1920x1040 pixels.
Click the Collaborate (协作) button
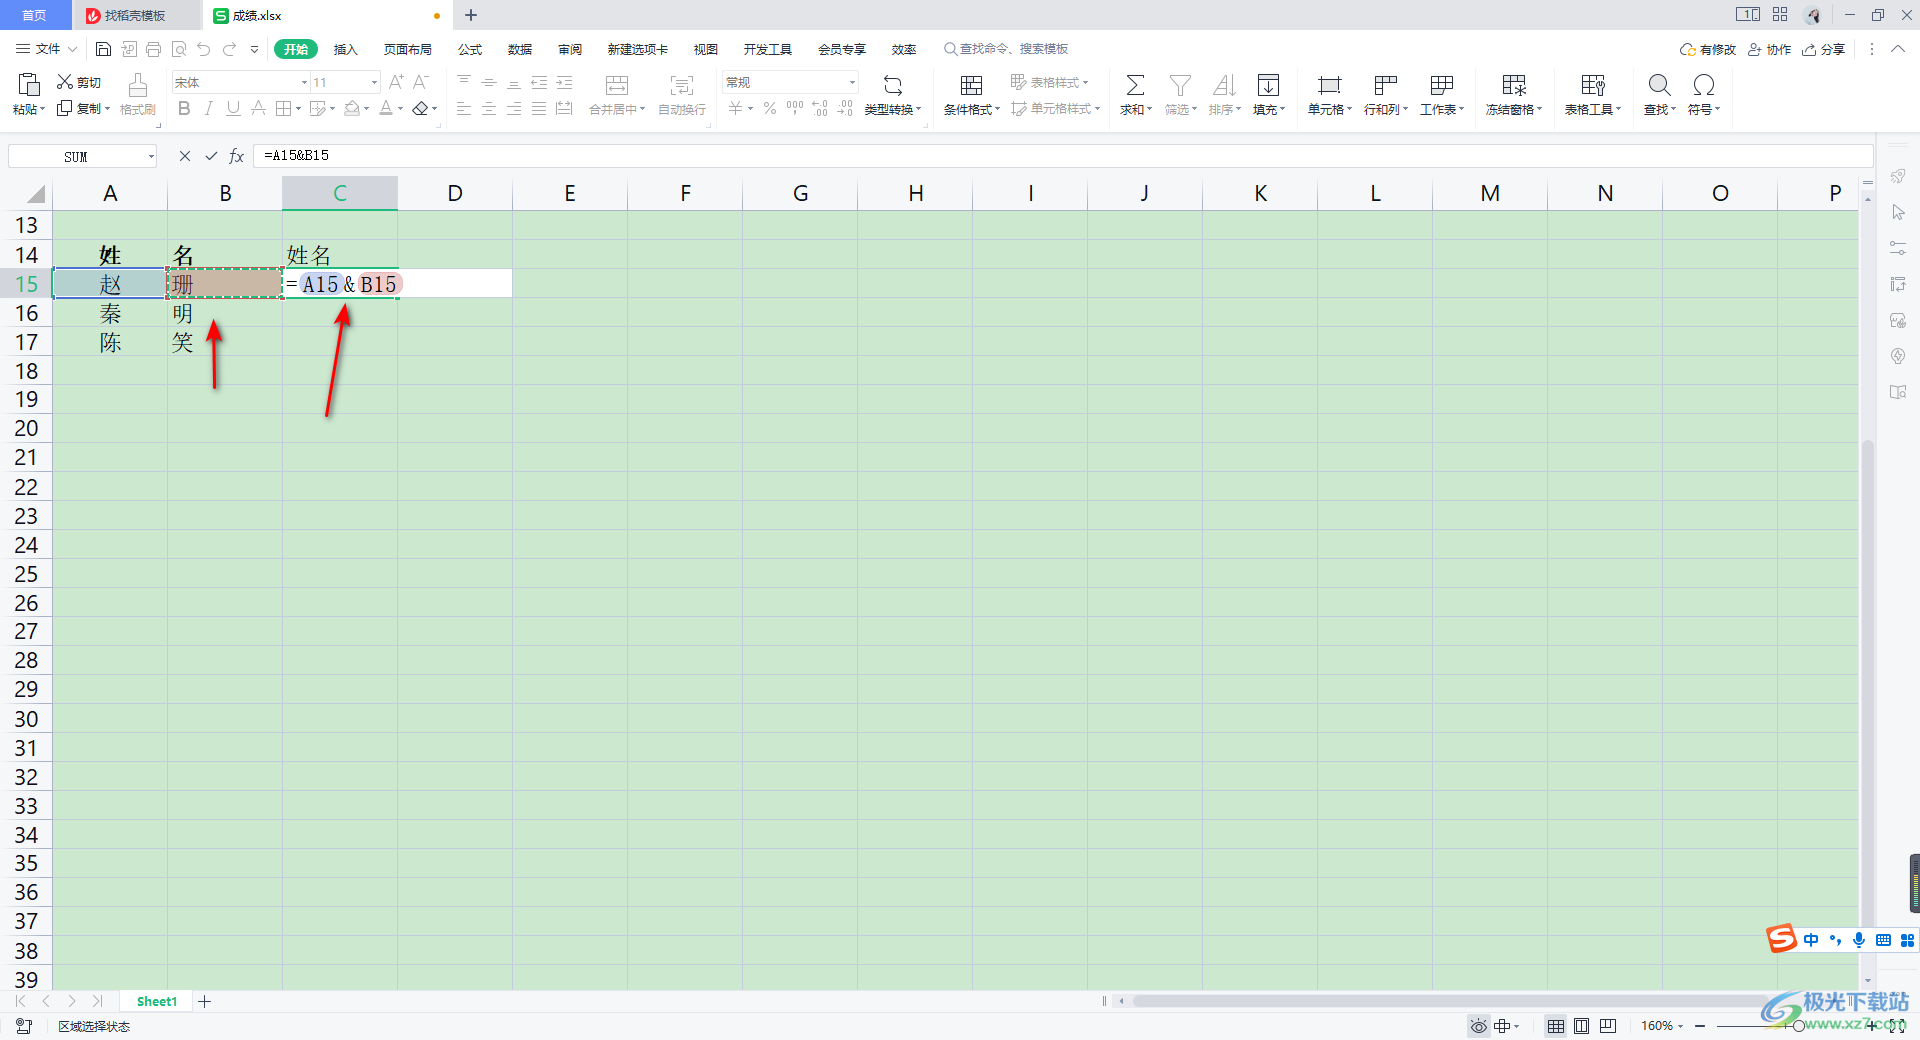click(x=1770, y=49)
